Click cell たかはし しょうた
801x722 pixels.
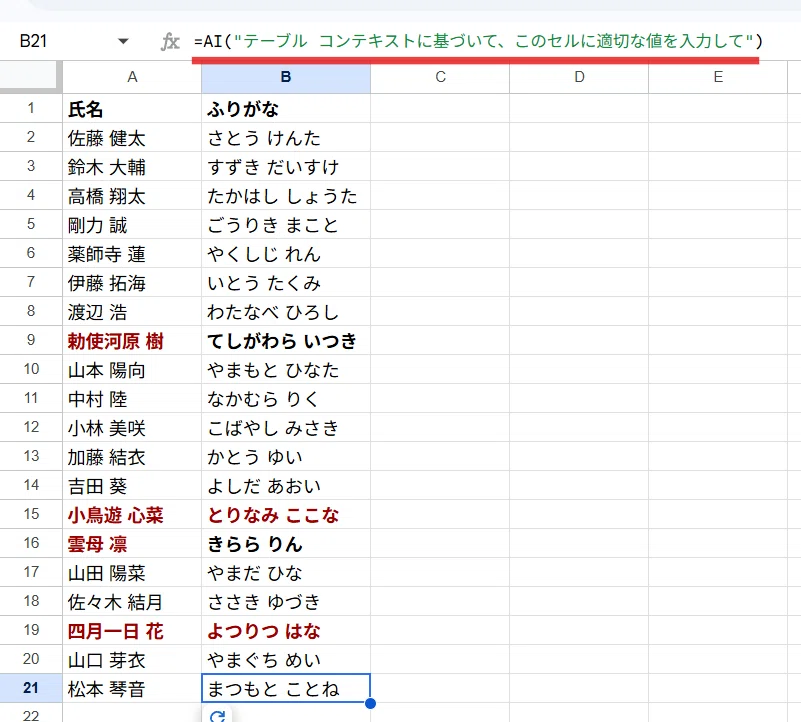coord(286,195)
